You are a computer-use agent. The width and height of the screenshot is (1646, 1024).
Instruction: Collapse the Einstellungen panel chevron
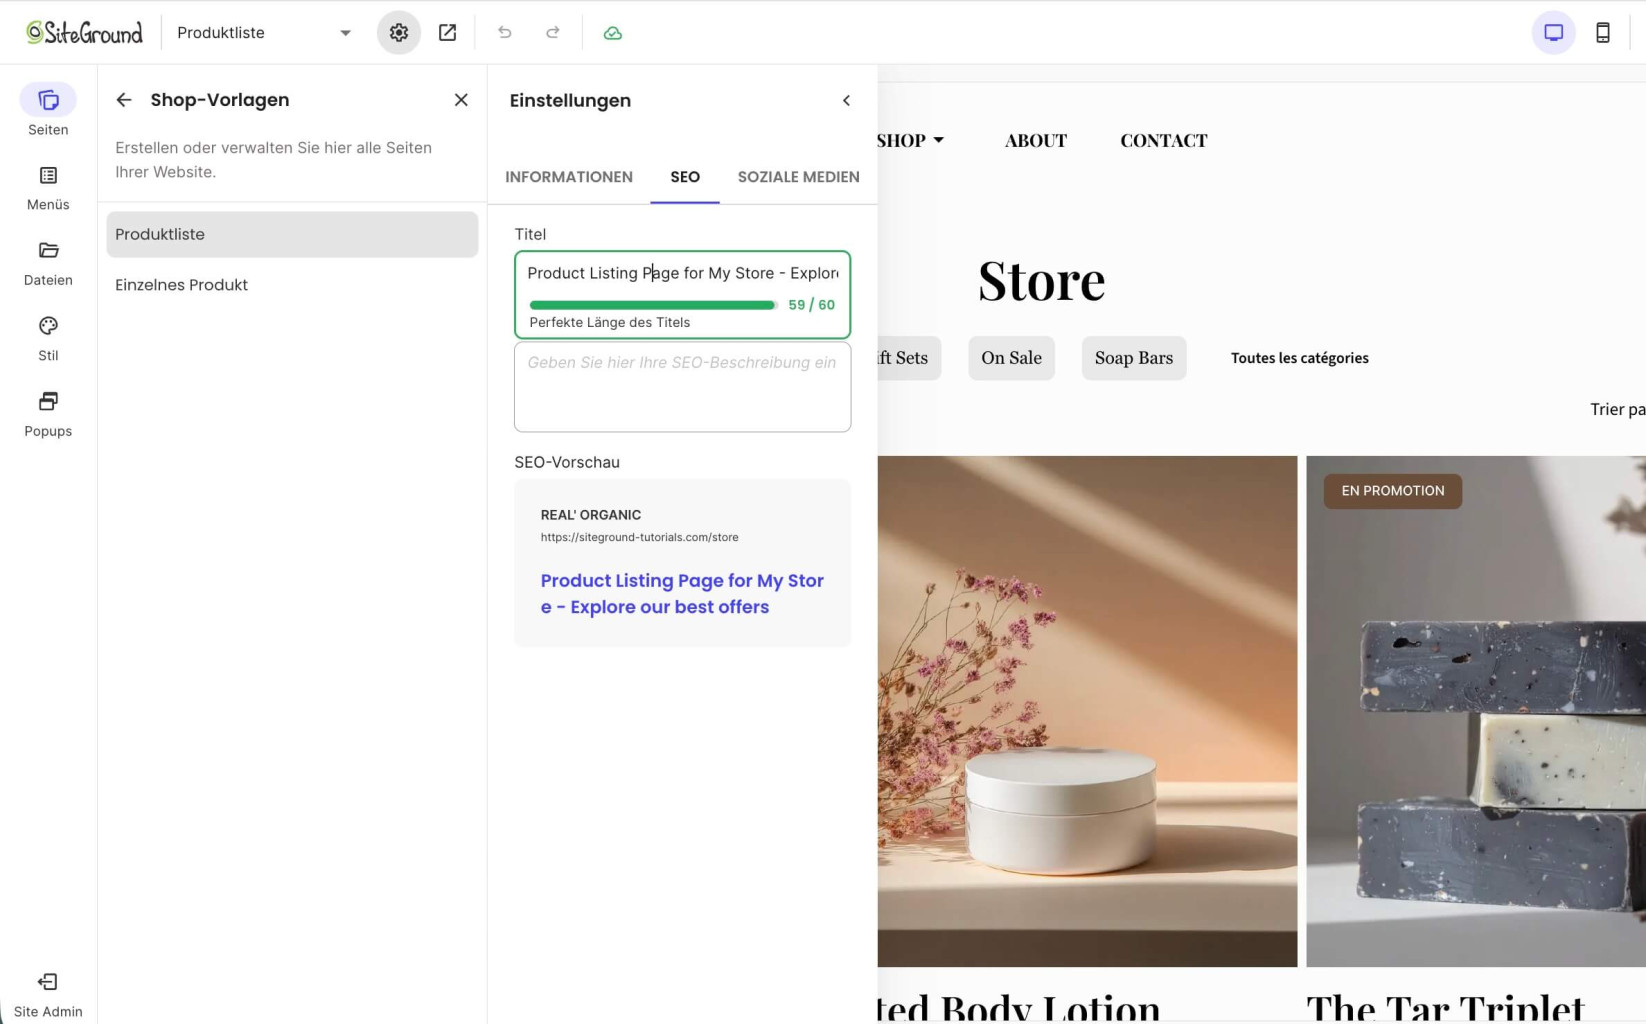[x=846, y=100]
